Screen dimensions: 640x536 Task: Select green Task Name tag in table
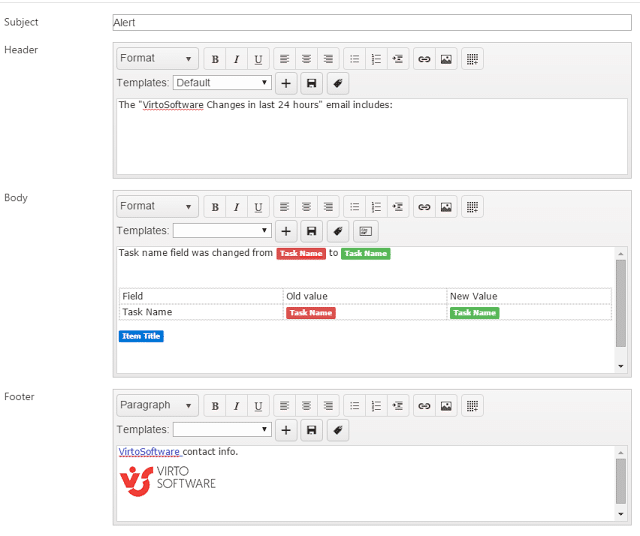tap(474, 313)
